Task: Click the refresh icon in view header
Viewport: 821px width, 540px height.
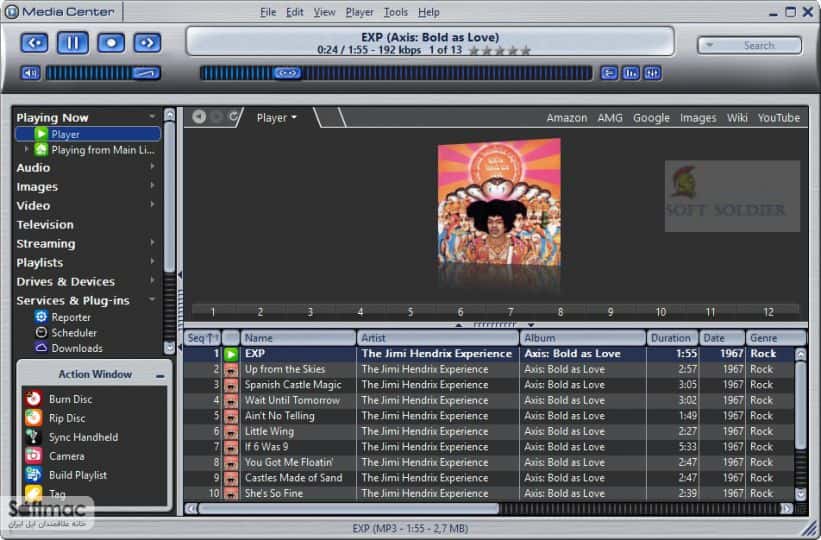Action: [x=234, y=116]
